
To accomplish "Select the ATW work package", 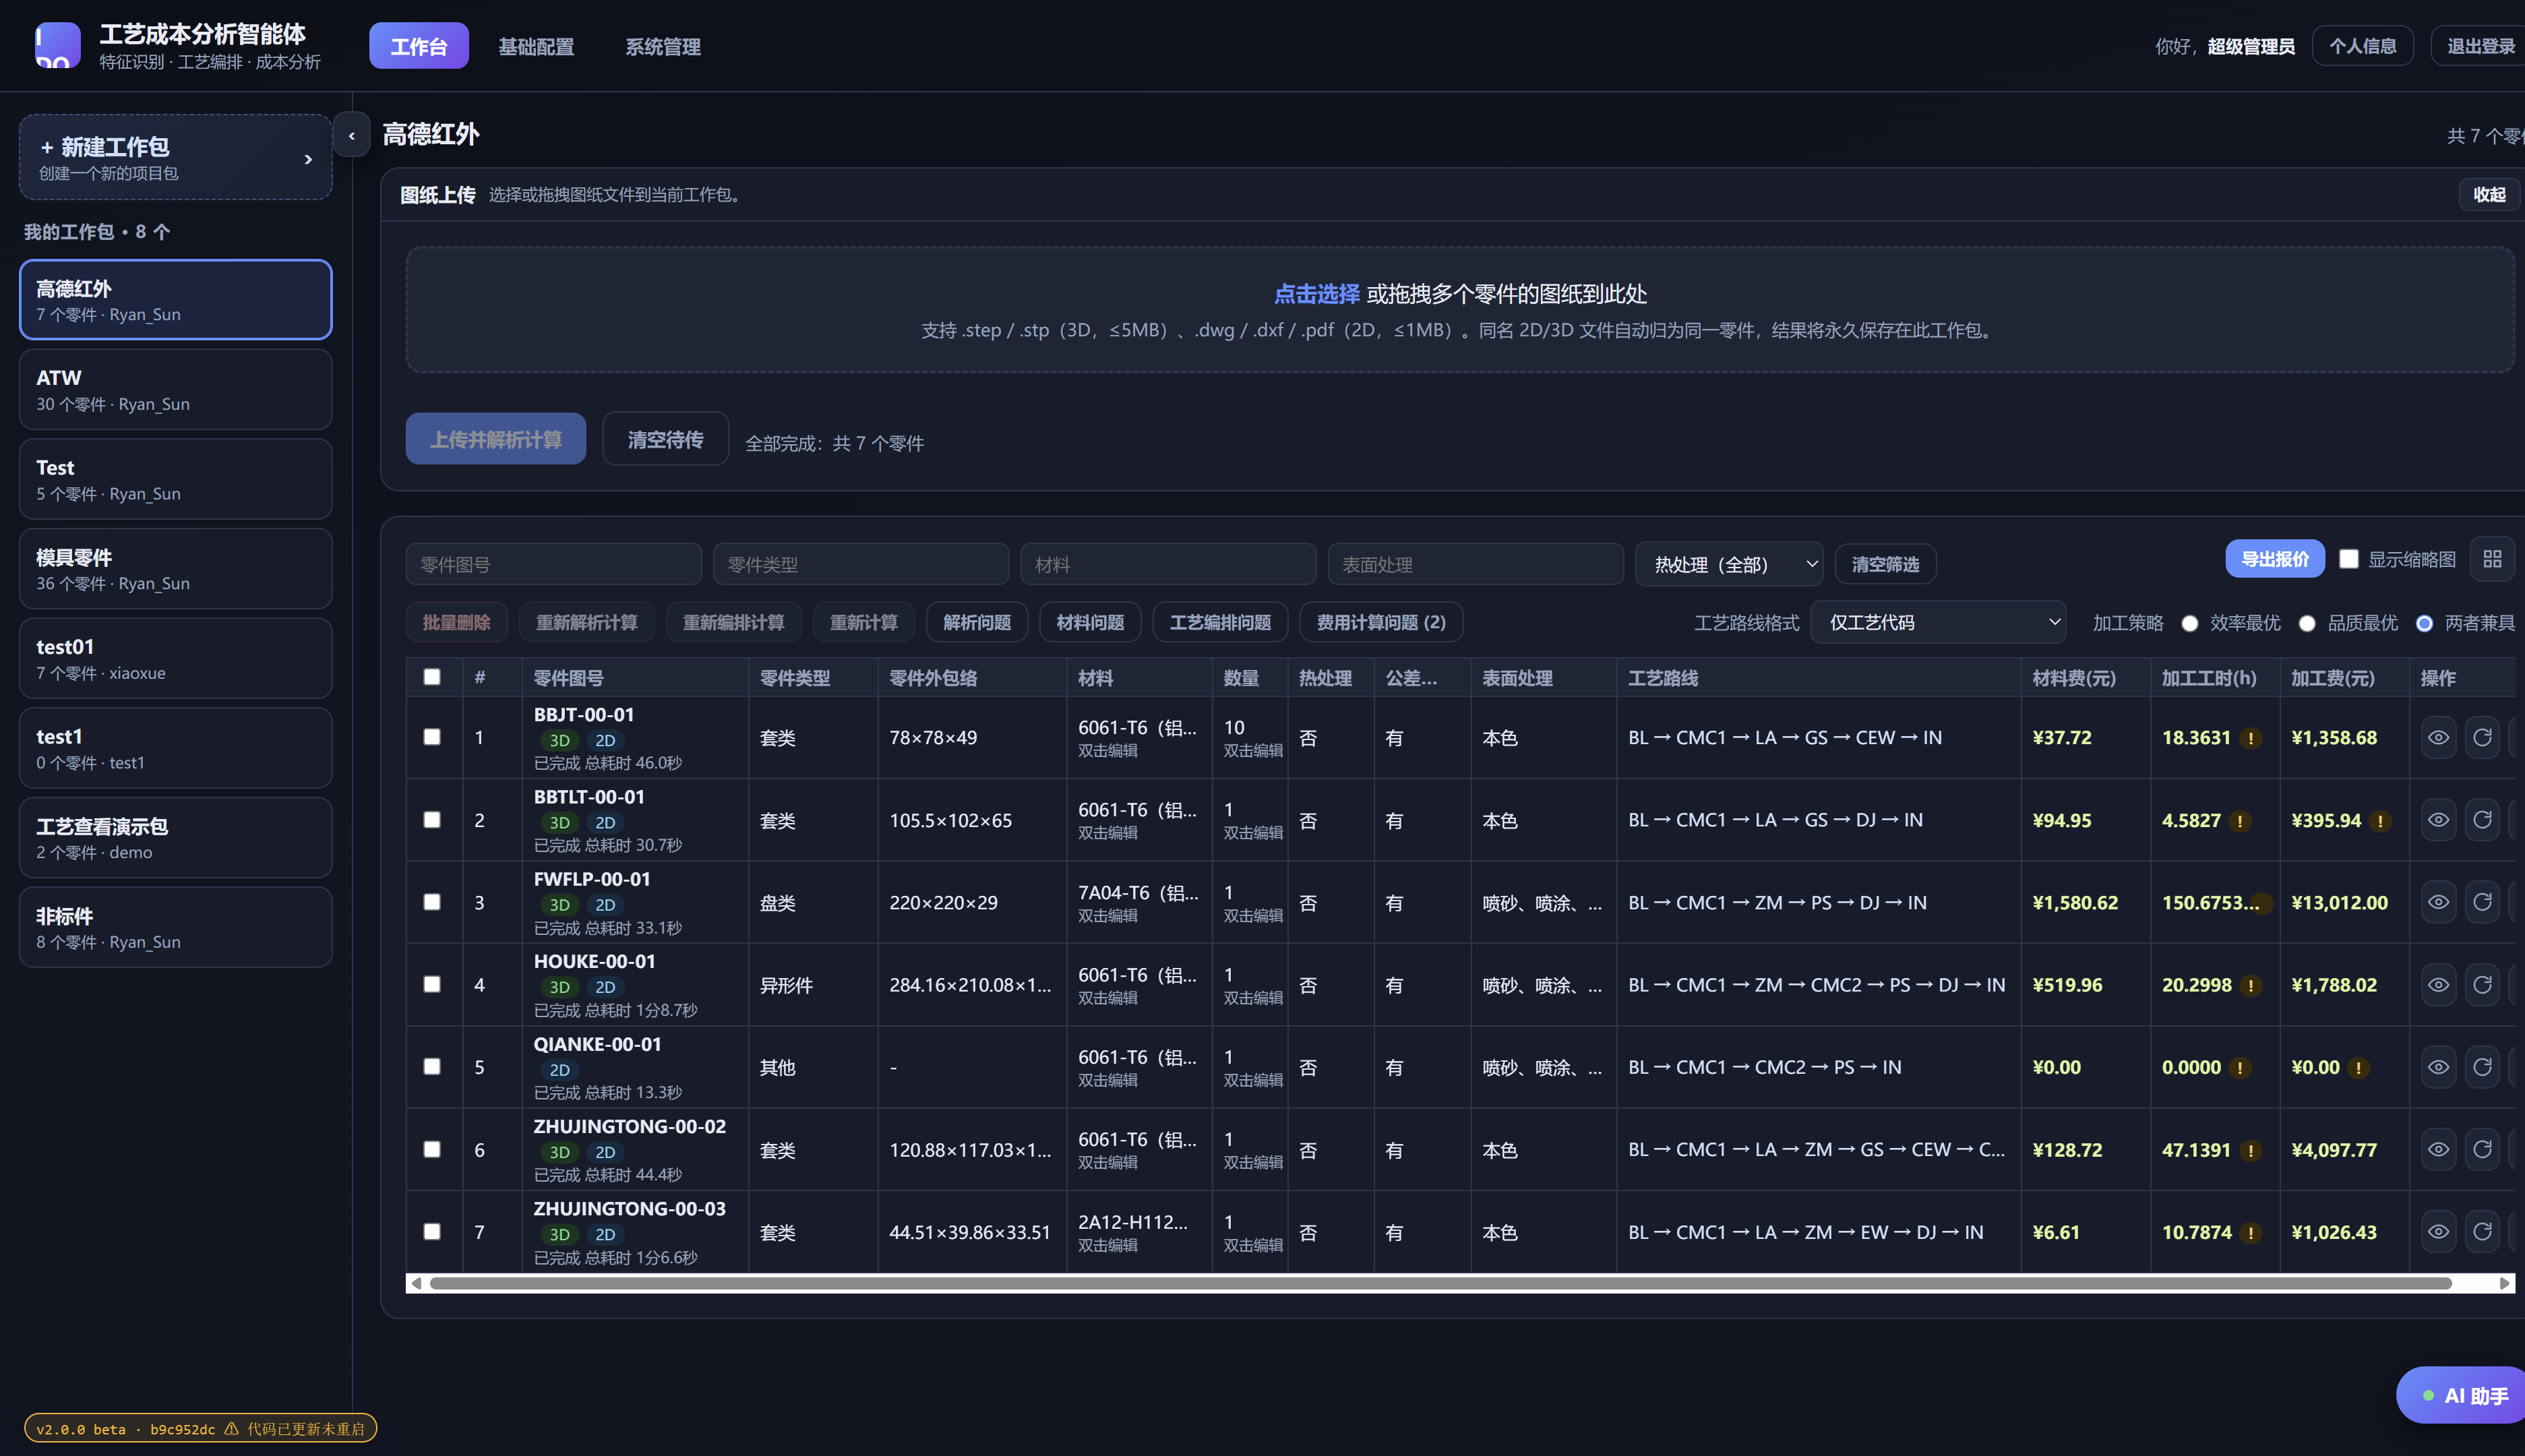I will point(176,389).
